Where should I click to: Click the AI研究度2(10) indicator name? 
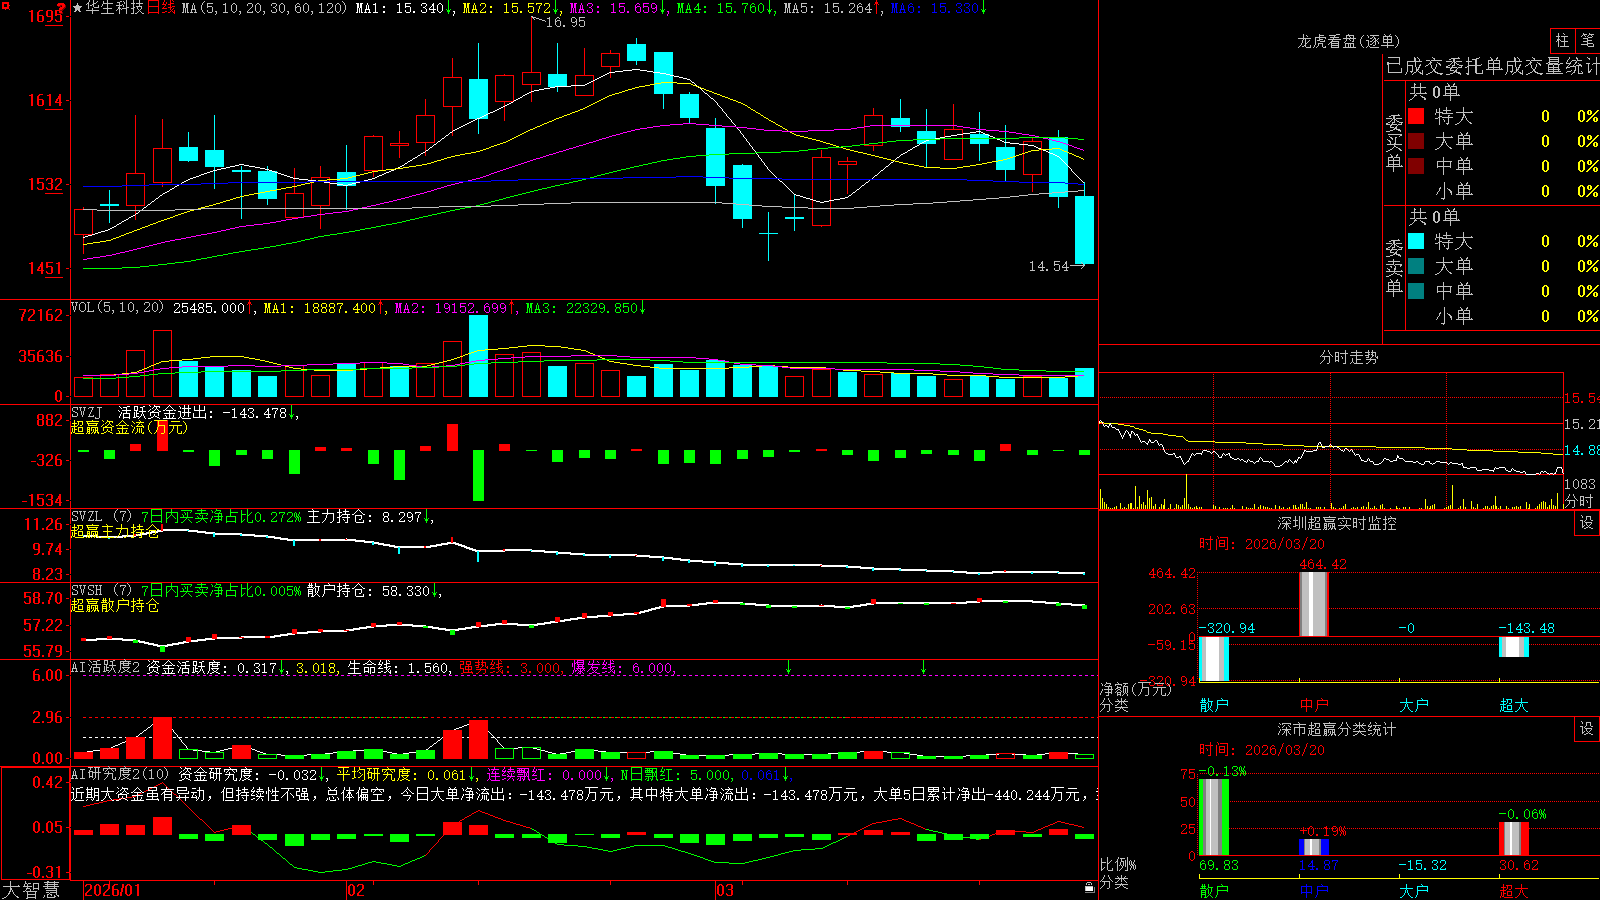click(x=120, y=774)
